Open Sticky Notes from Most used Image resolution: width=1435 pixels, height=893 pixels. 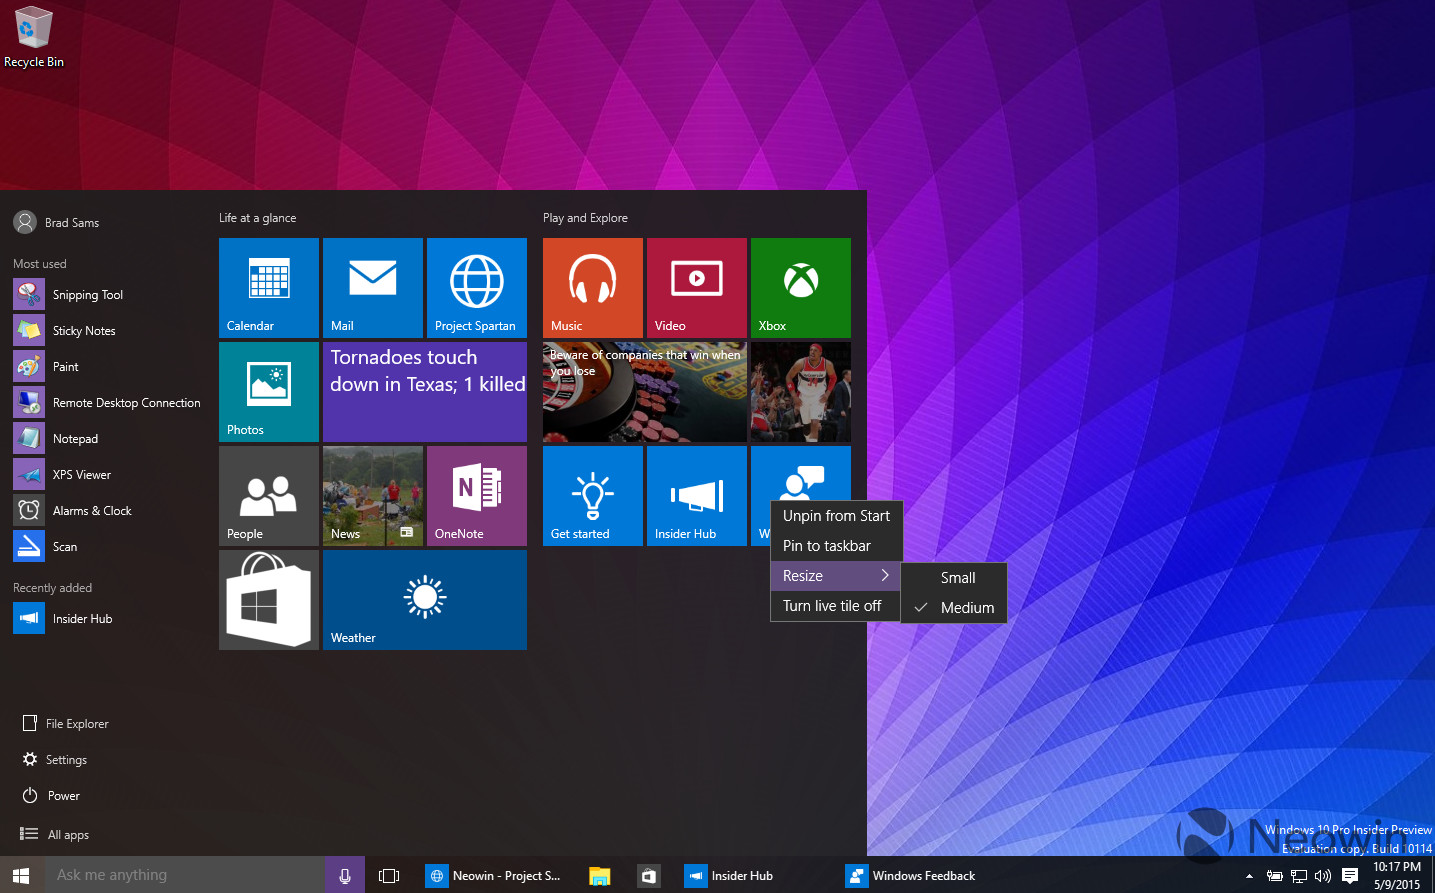click(x=108, y=331)
